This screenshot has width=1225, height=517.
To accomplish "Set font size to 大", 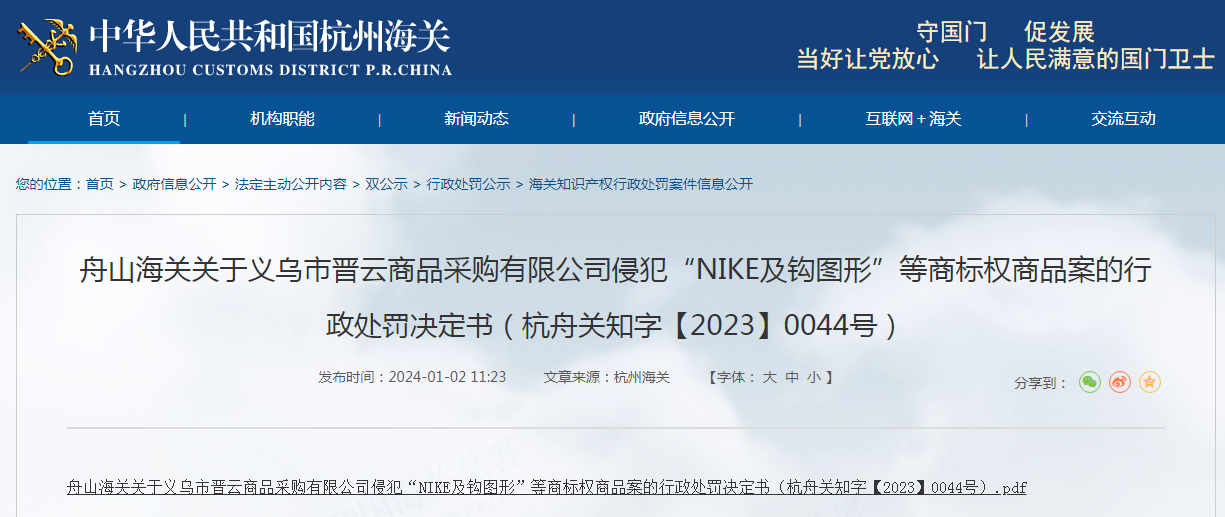I will click(x=770, y=377).
